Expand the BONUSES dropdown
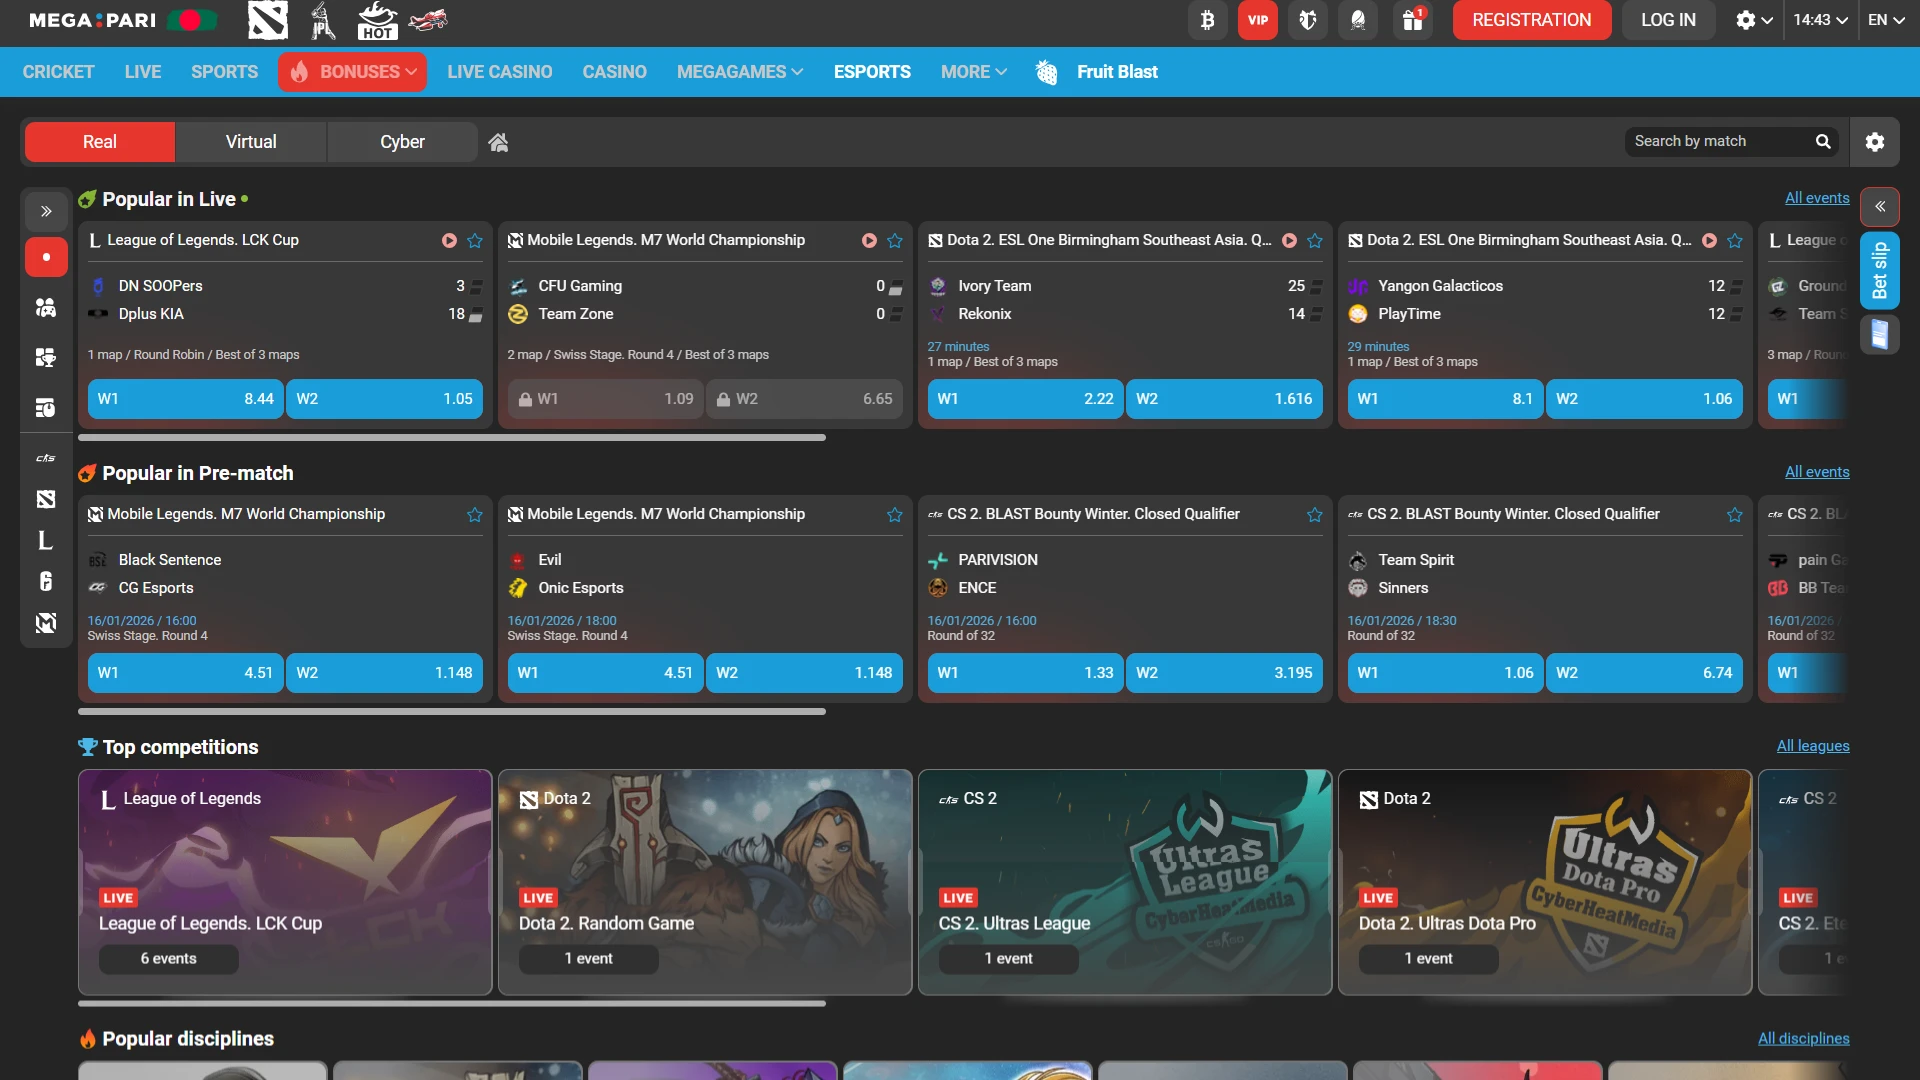This screenshot has width=1920, height=1080. click(x=352, y=71)
